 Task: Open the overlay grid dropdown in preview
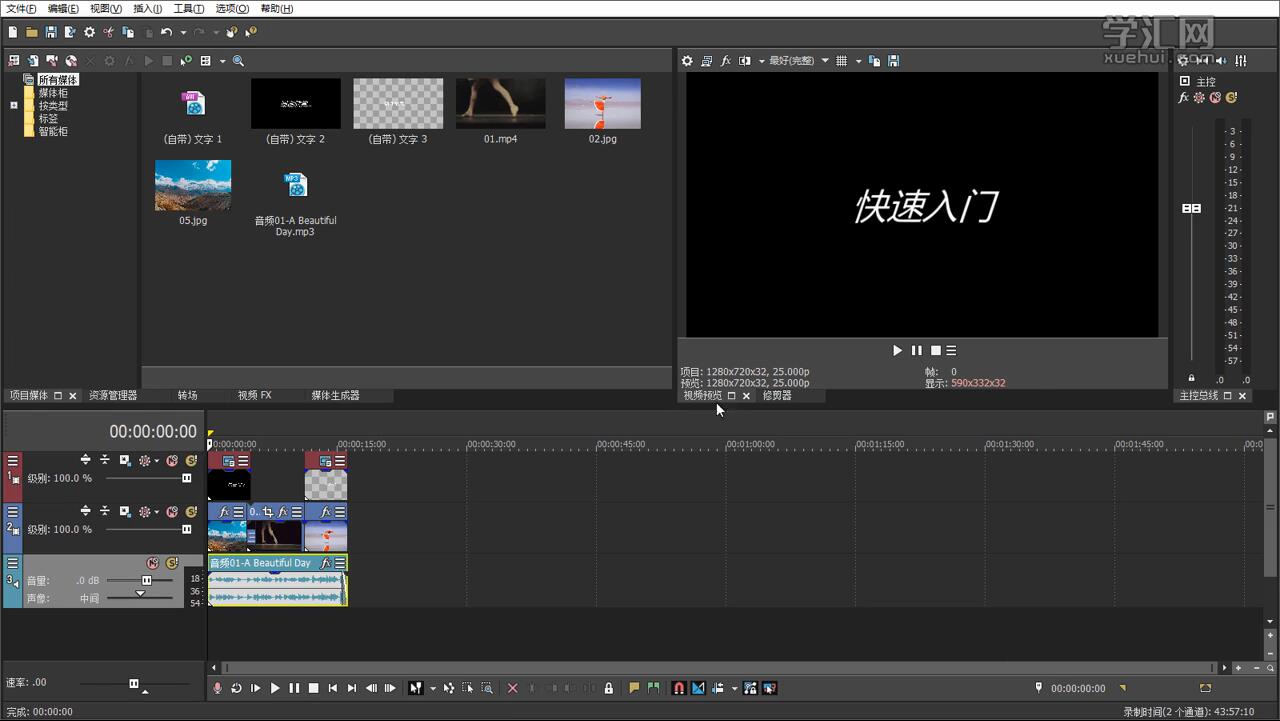[857, 61]
